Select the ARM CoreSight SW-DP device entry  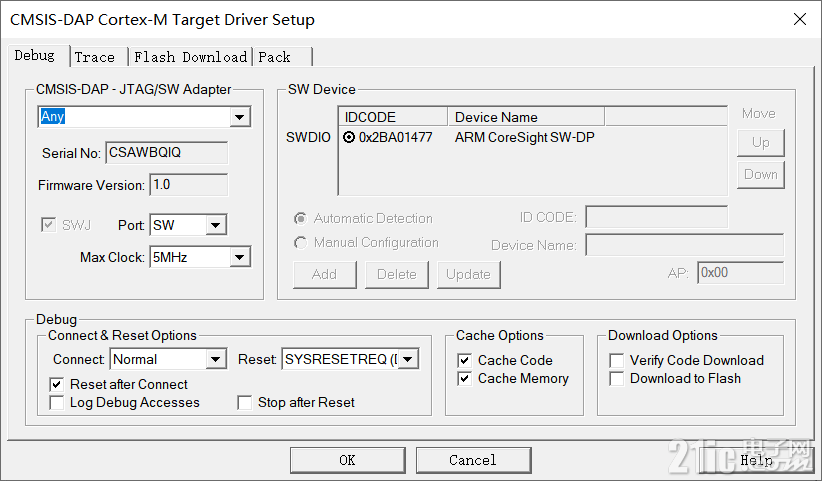coord(524,137)
